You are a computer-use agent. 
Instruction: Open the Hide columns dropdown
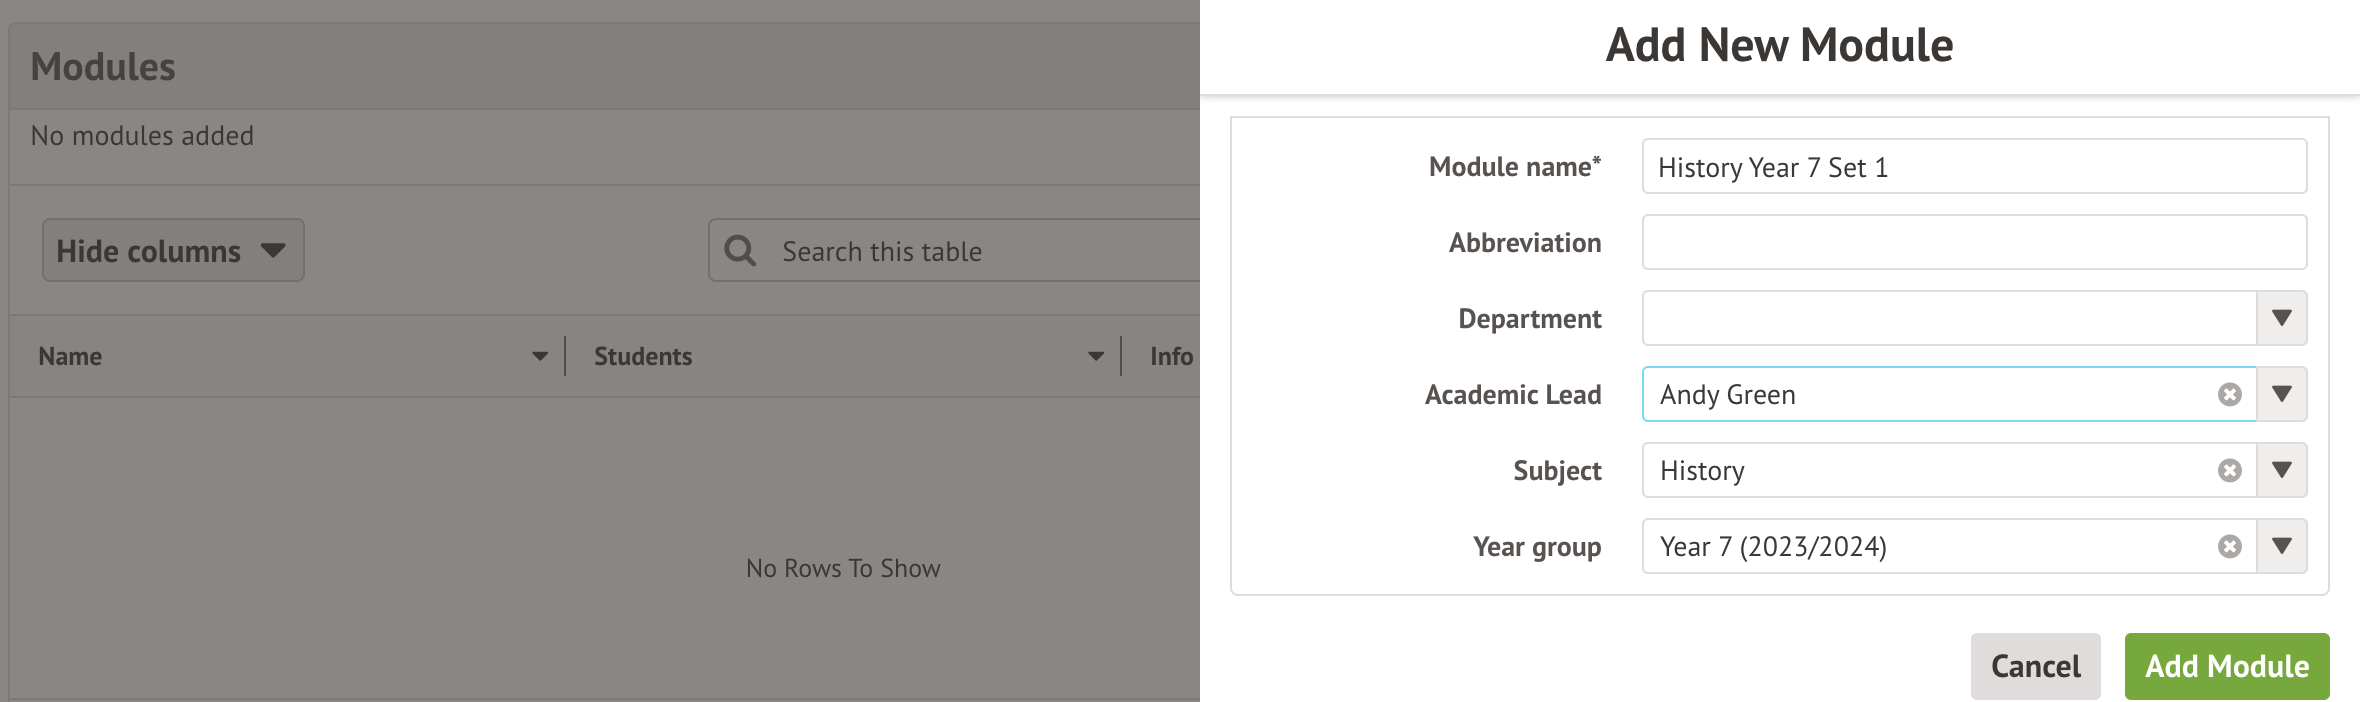172,251
